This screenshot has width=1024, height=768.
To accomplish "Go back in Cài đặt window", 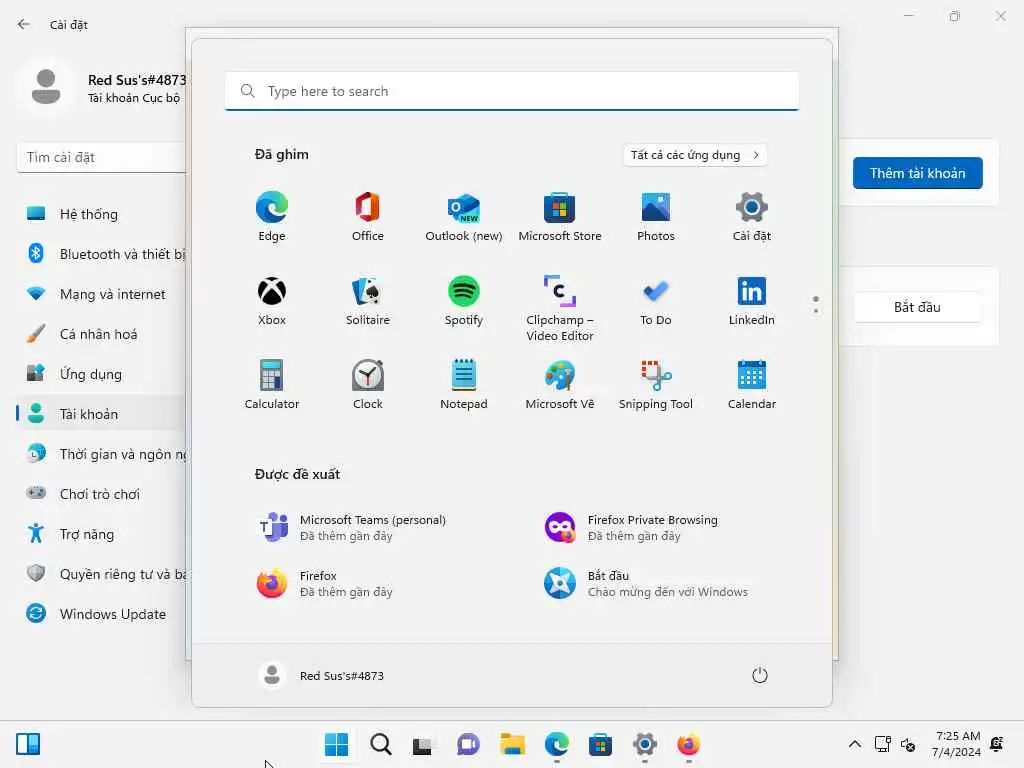I will click(x=24, y=24).
